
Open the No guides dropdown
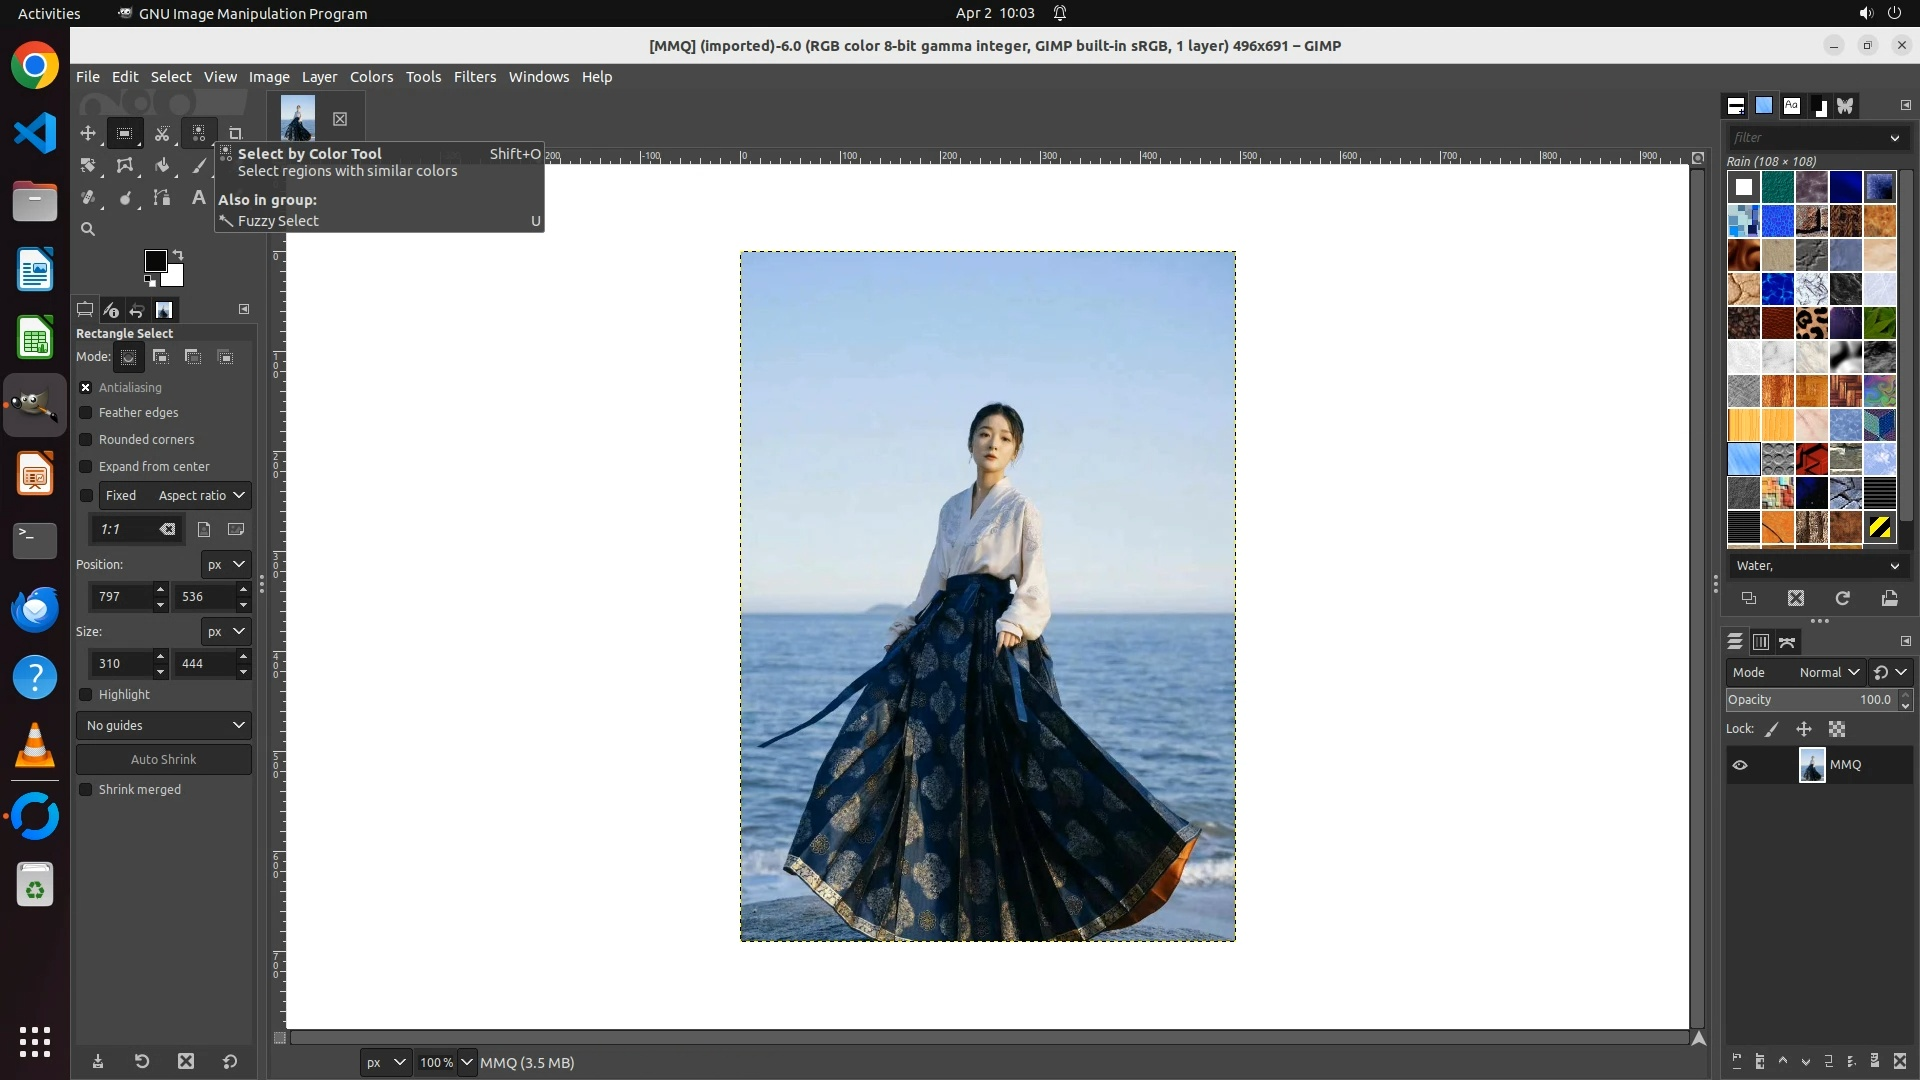tap(164, 726)
